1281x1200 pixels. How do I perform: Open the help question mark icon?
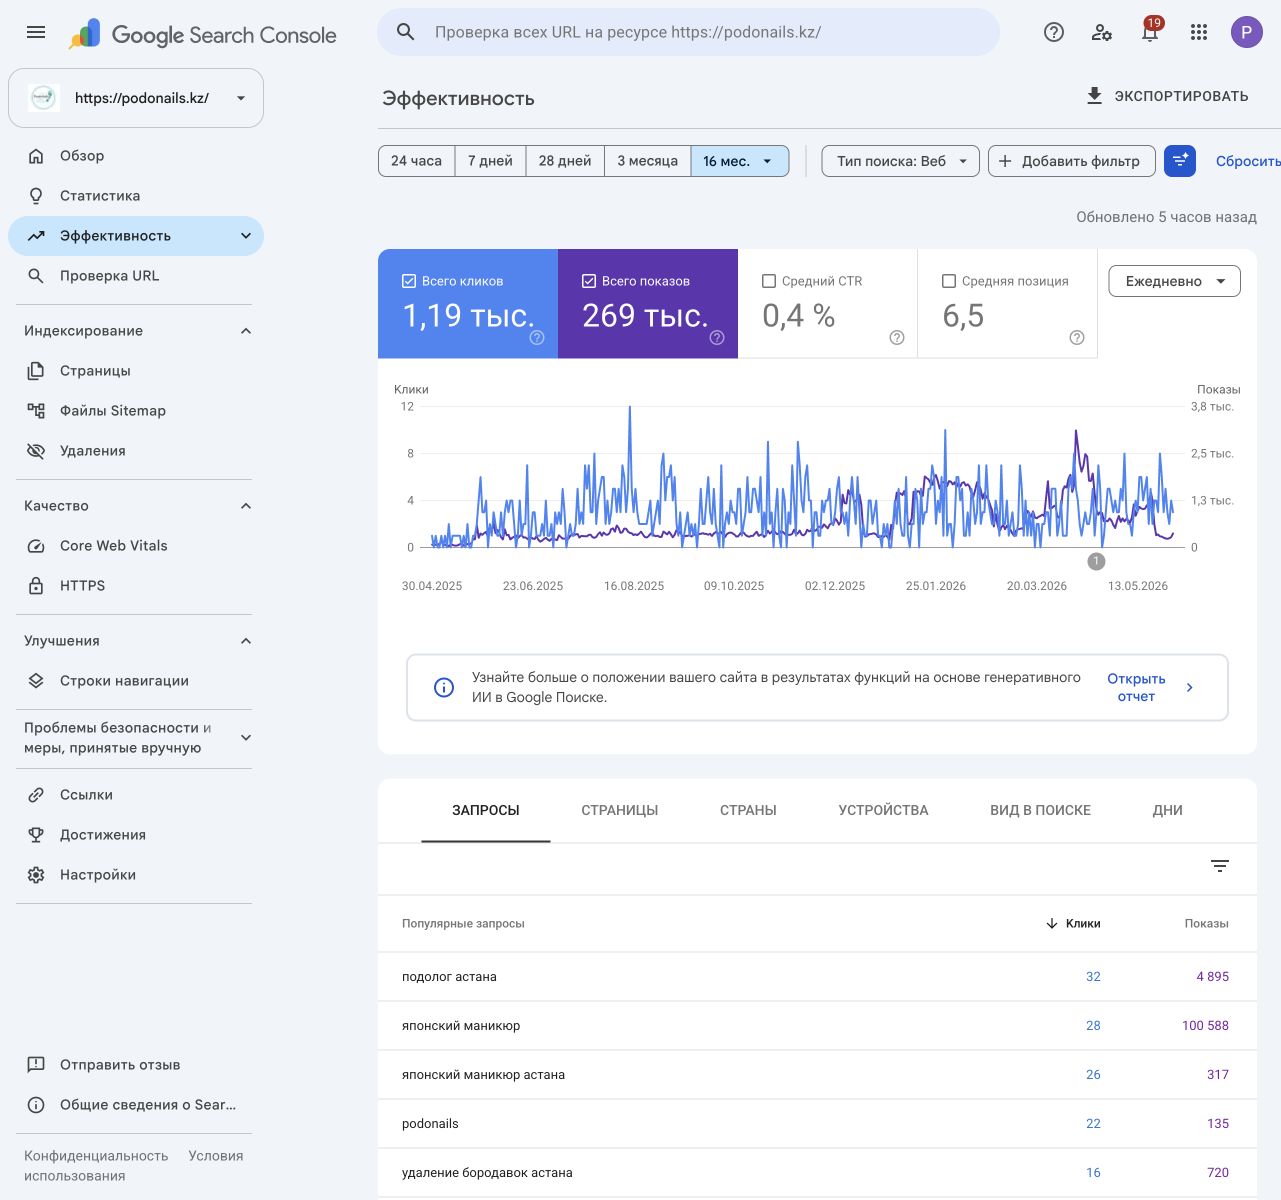tap(1053, 32)
